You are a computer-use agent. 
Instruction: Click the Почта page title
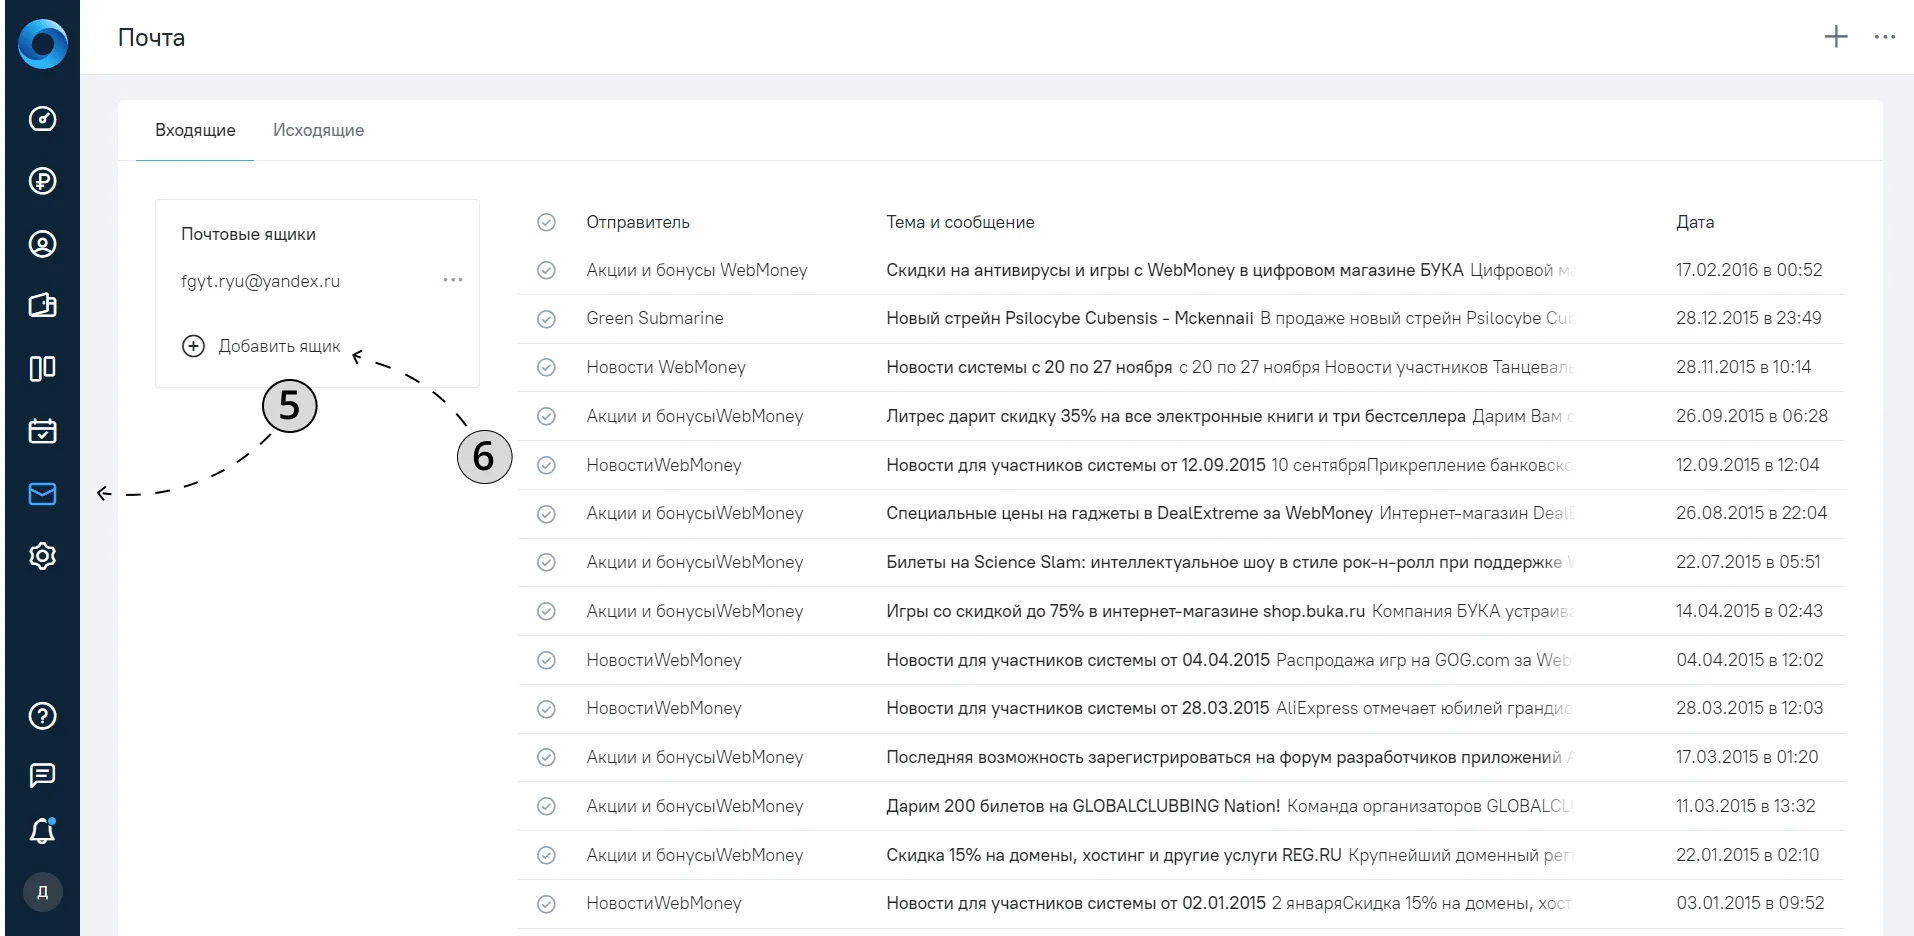[151, 38]
